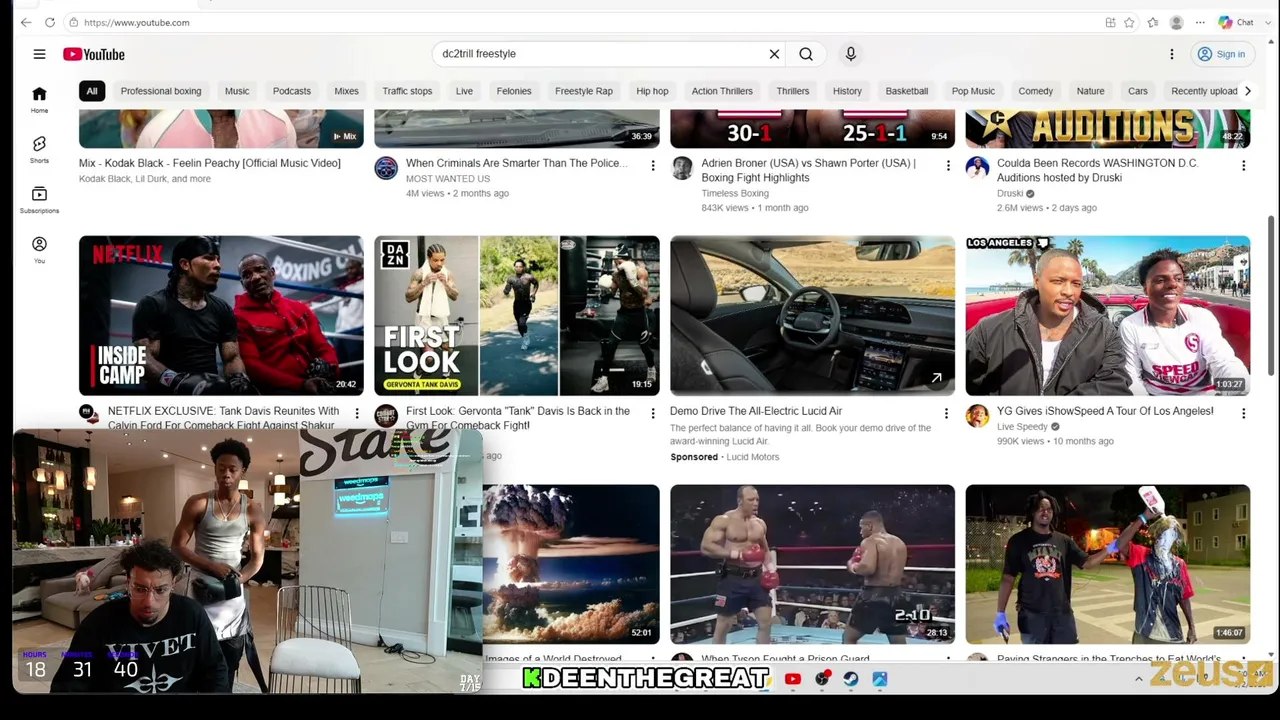Open the DAZN First Look thumbnail
The height and width of the screenshot is (720, 1280).
pyautogui.click(x=517, y=316)
